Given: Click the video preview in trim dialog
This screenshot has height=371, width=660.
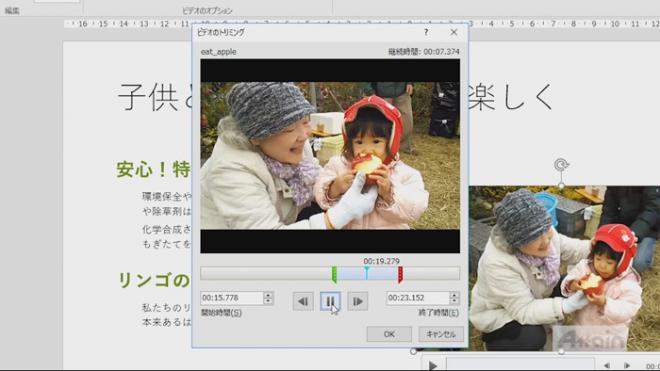Looking at the screenshot, I should (x=330, y=156).
